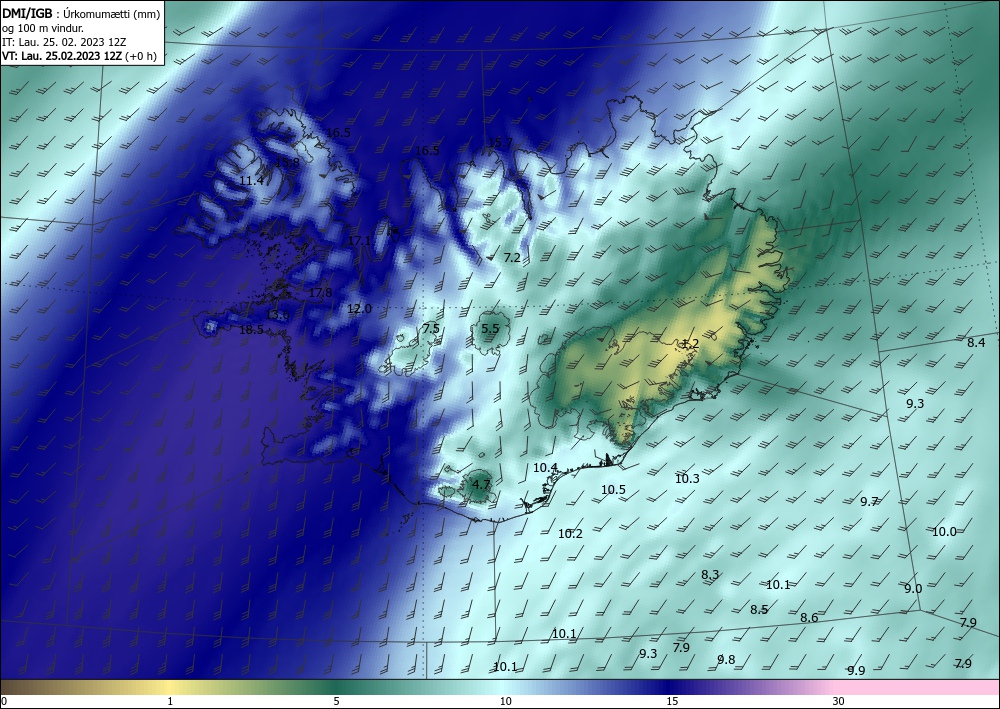Screen dimensions: 1000x709
Task: Click the 5.5 glacier value
Action: click(x=490, y=329)
